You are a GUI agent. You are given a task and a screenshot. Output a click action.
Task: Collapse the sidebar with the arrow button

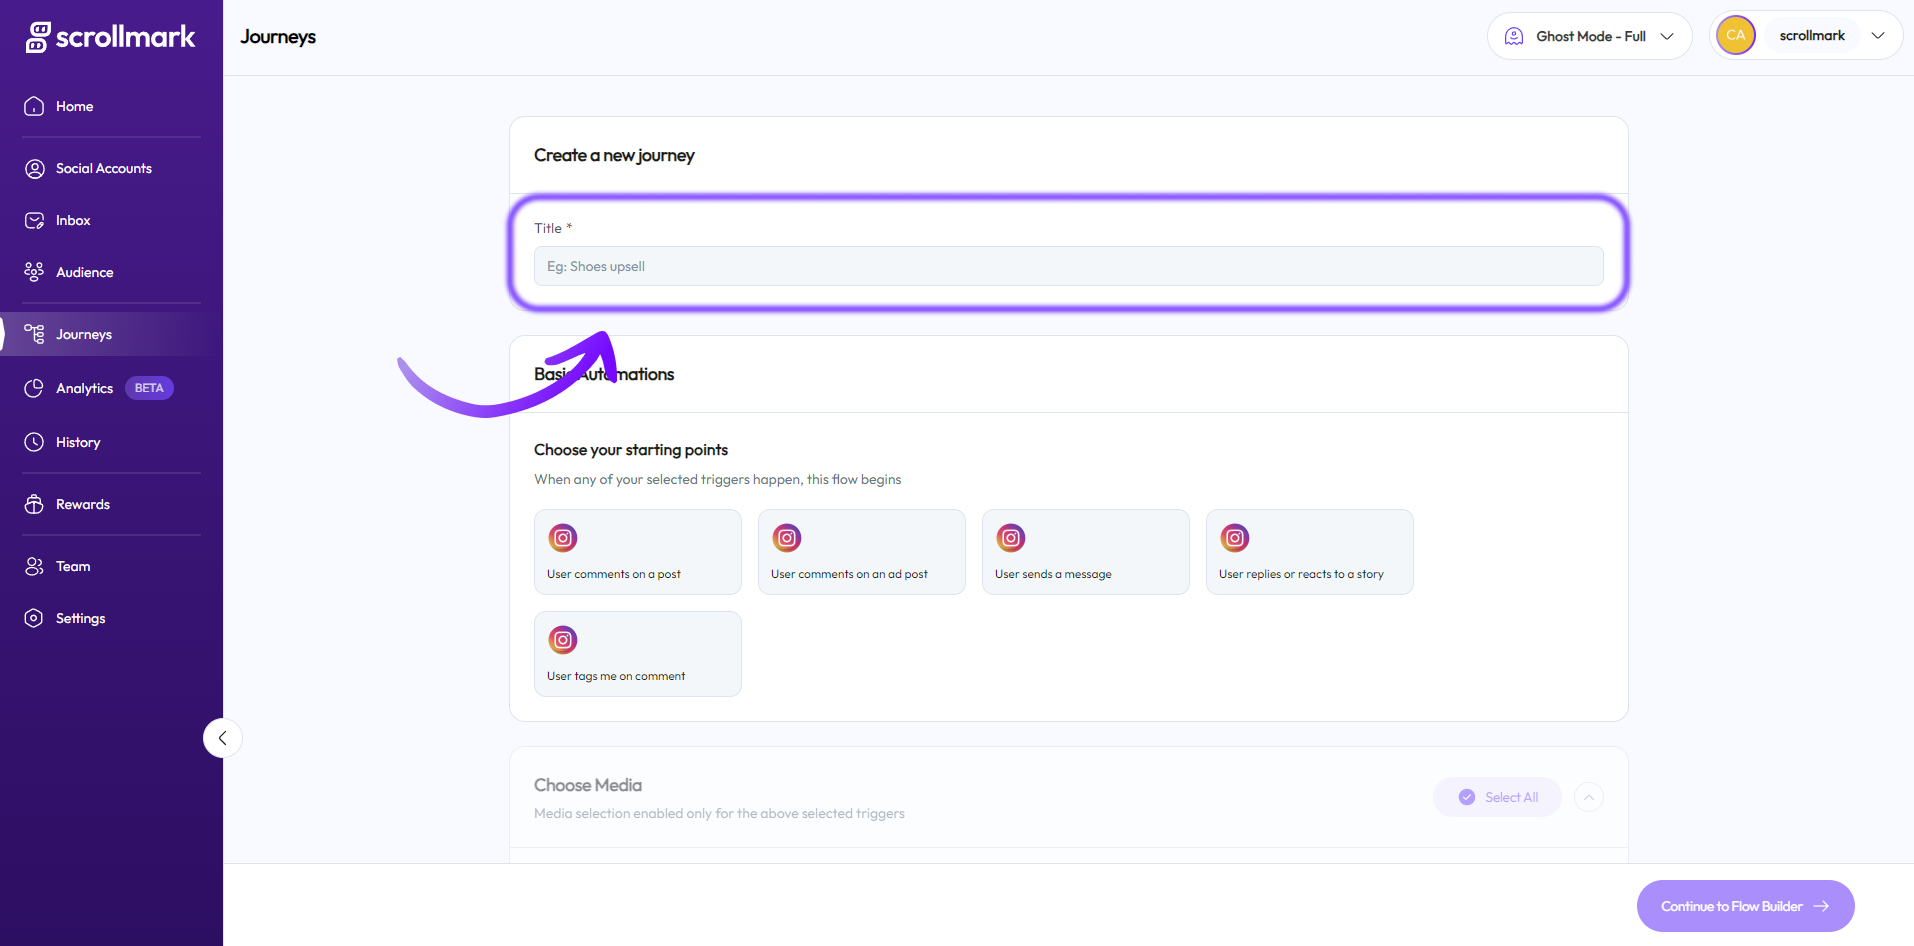[x=222, y=738]
